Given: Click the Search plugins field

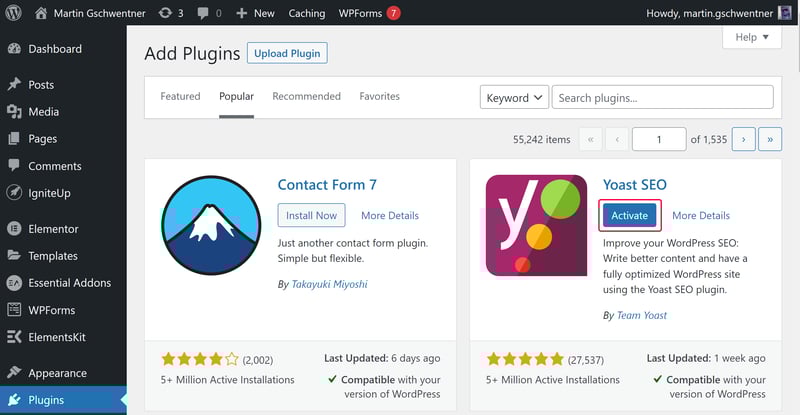Looking at the screenshot, I should point(662,97).
